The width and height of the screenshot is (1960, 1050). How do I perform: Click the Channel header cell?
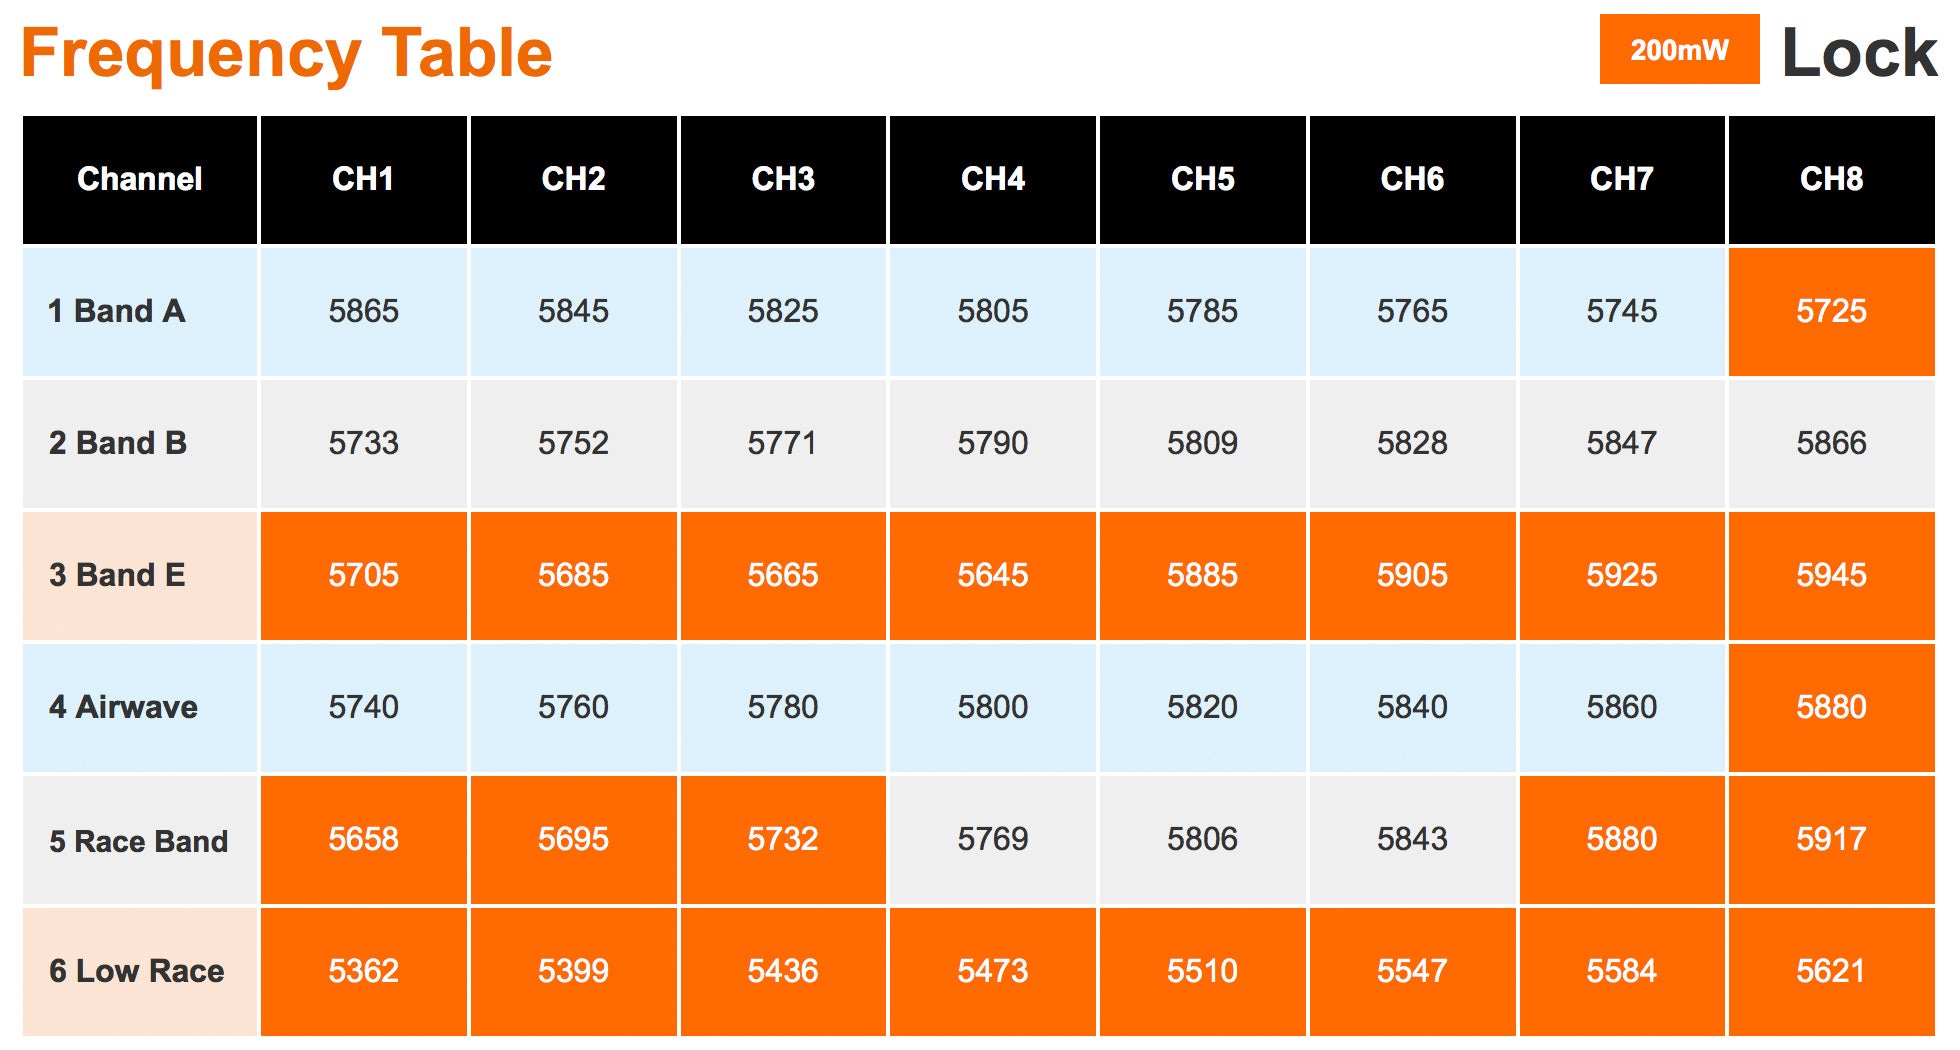(140, 179)
